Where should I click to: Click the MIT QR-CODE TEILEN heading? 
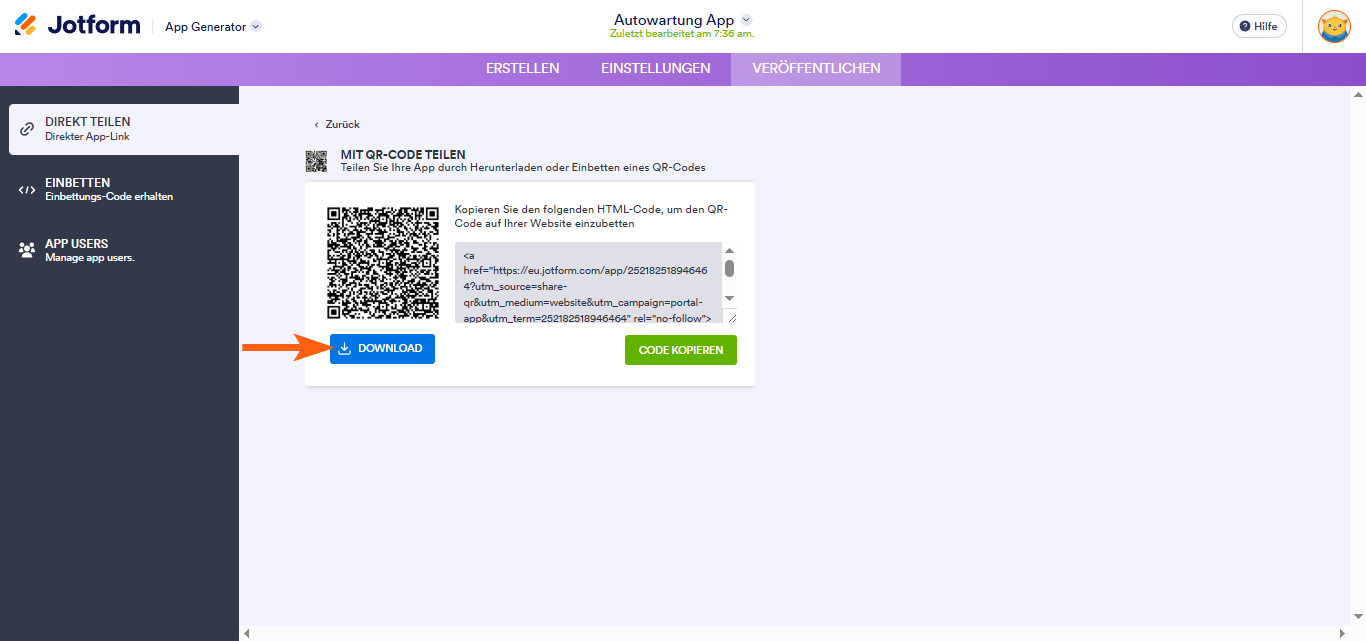pos(403,155)
